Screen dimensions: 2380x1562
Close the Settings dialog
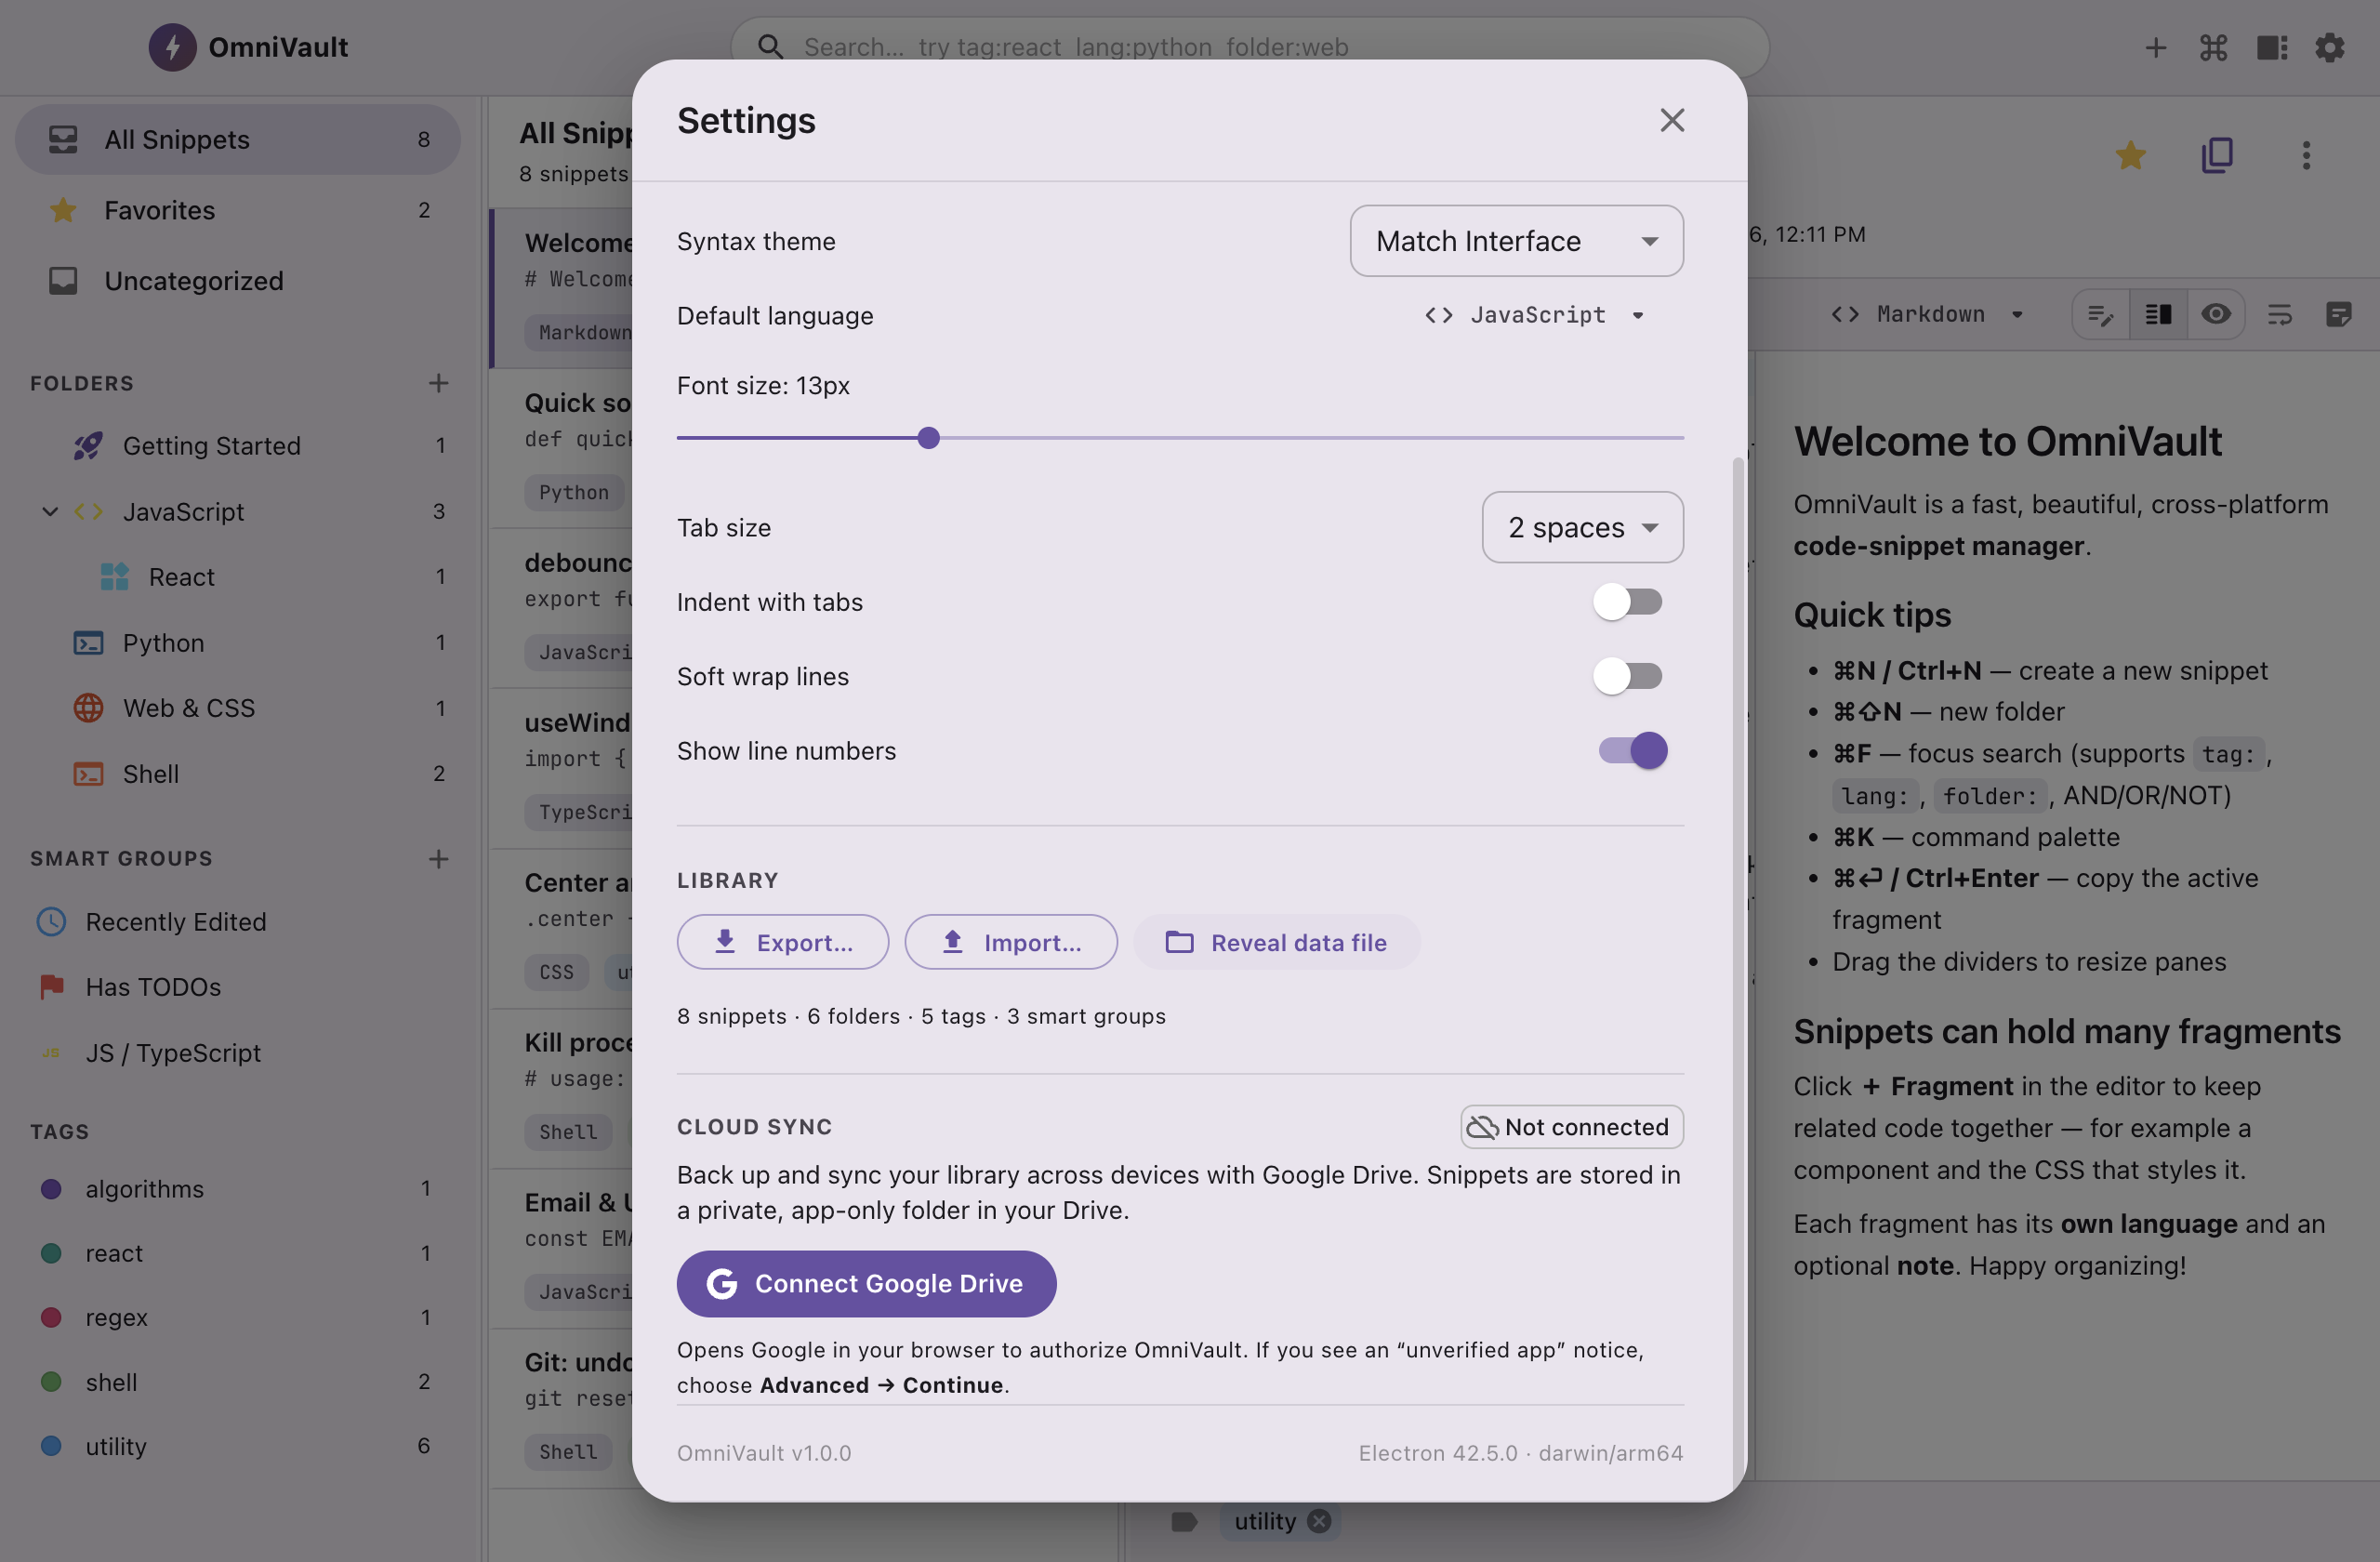coord(1672,120)
